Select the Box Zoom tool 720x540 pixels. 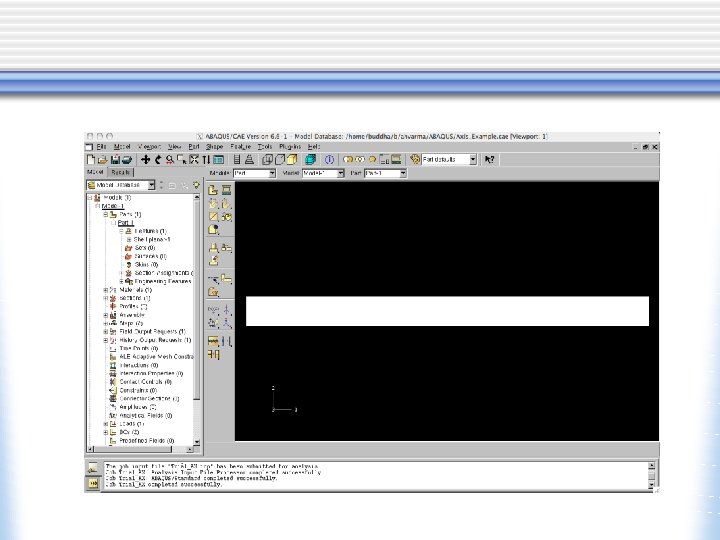tap(182, 159)
